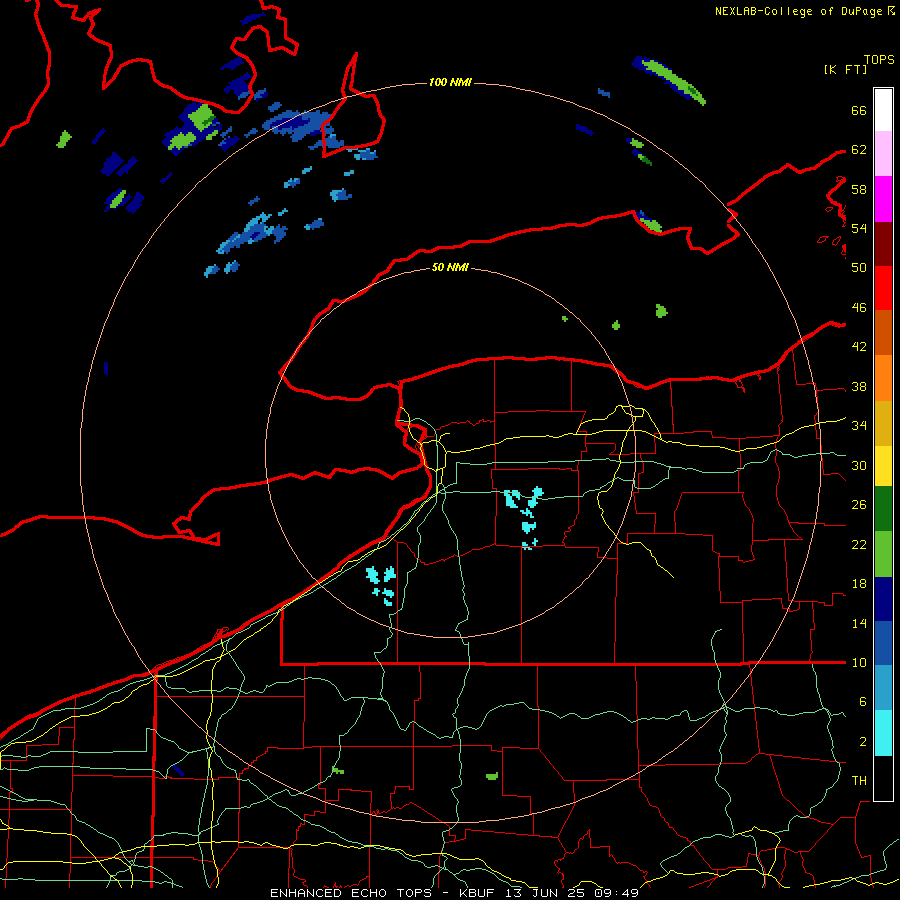Click the dark green legend swatch
The image size is (900, 900).
coord(883,509)
